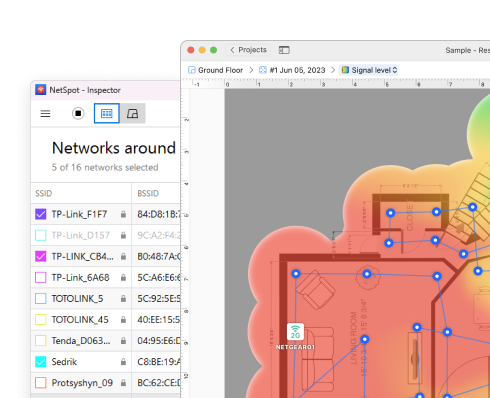490x398 pixels.
Task: Click BSSID value 5C:A6:E6
Action: coord(159,277)
